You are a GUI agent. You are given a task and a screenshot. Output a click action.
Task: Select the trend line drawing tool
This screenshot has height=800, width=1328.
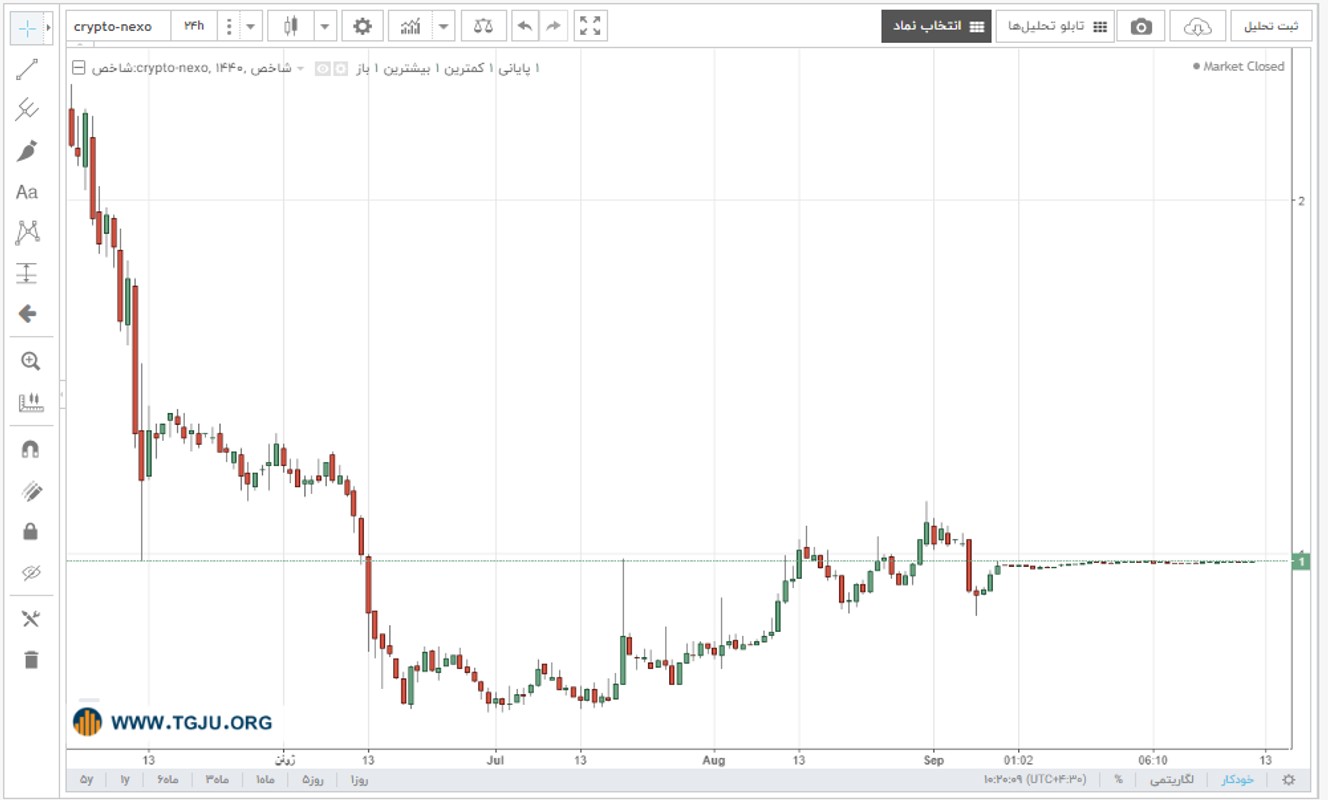click(27, 69)
